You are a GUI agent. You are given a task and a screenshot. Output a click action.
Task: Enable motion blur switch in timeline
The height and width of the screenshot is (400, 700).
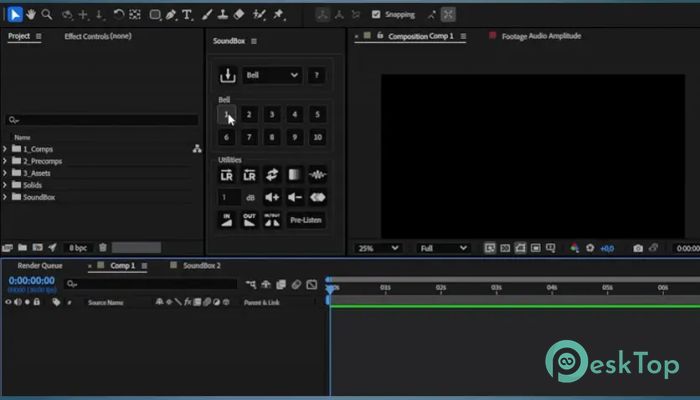(x=296, y=284)
